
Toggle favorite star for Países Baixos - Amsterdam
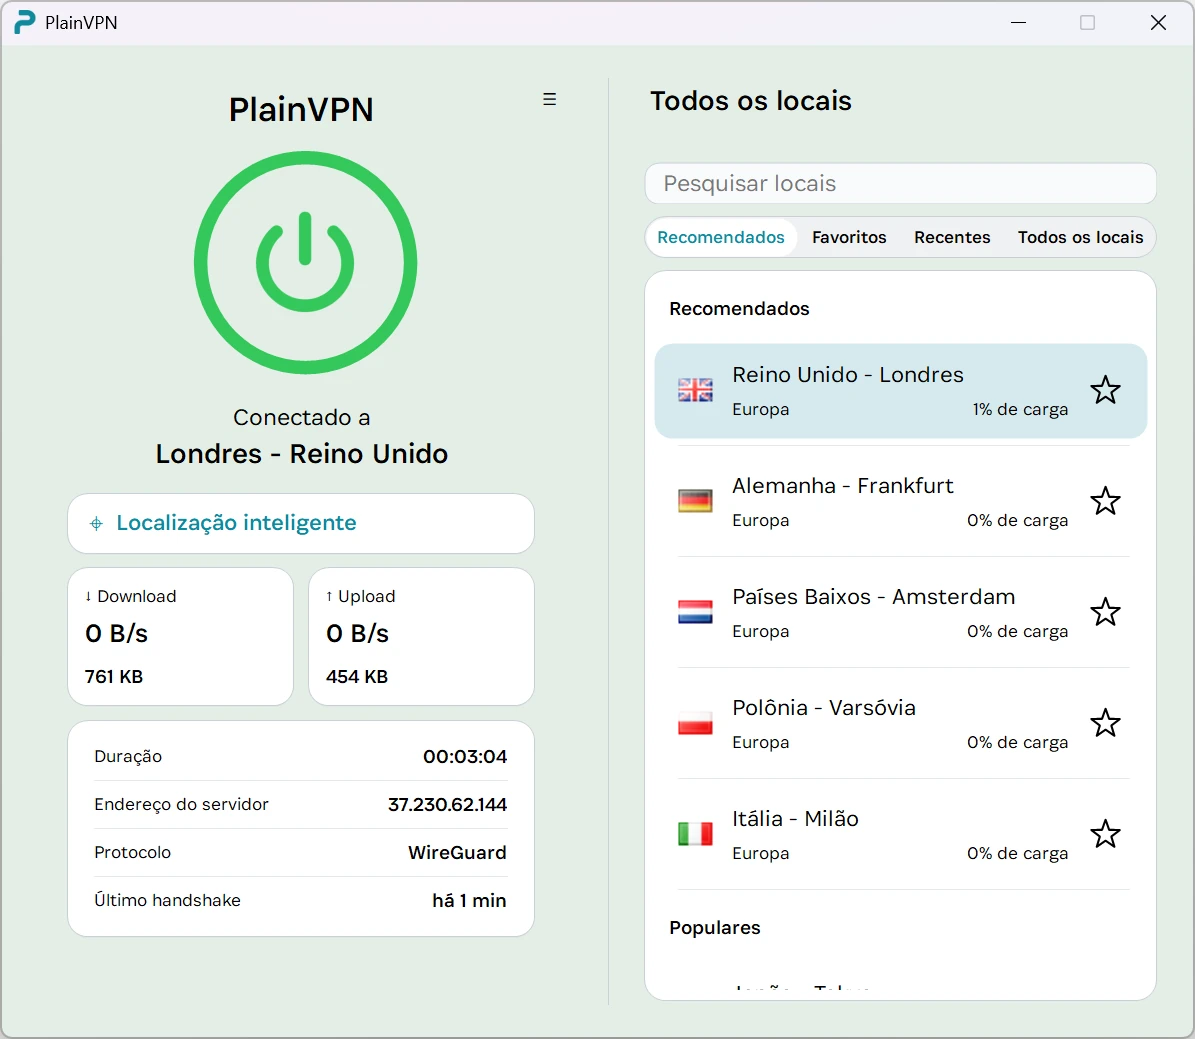[1105, 612]
